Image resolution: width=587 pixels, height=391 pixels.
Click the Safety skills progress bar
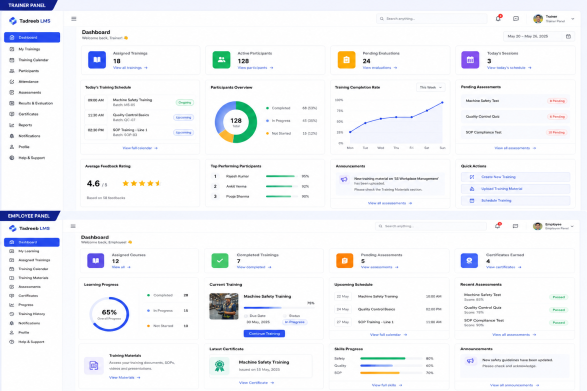pyautogui.click(x=391, y=358)
